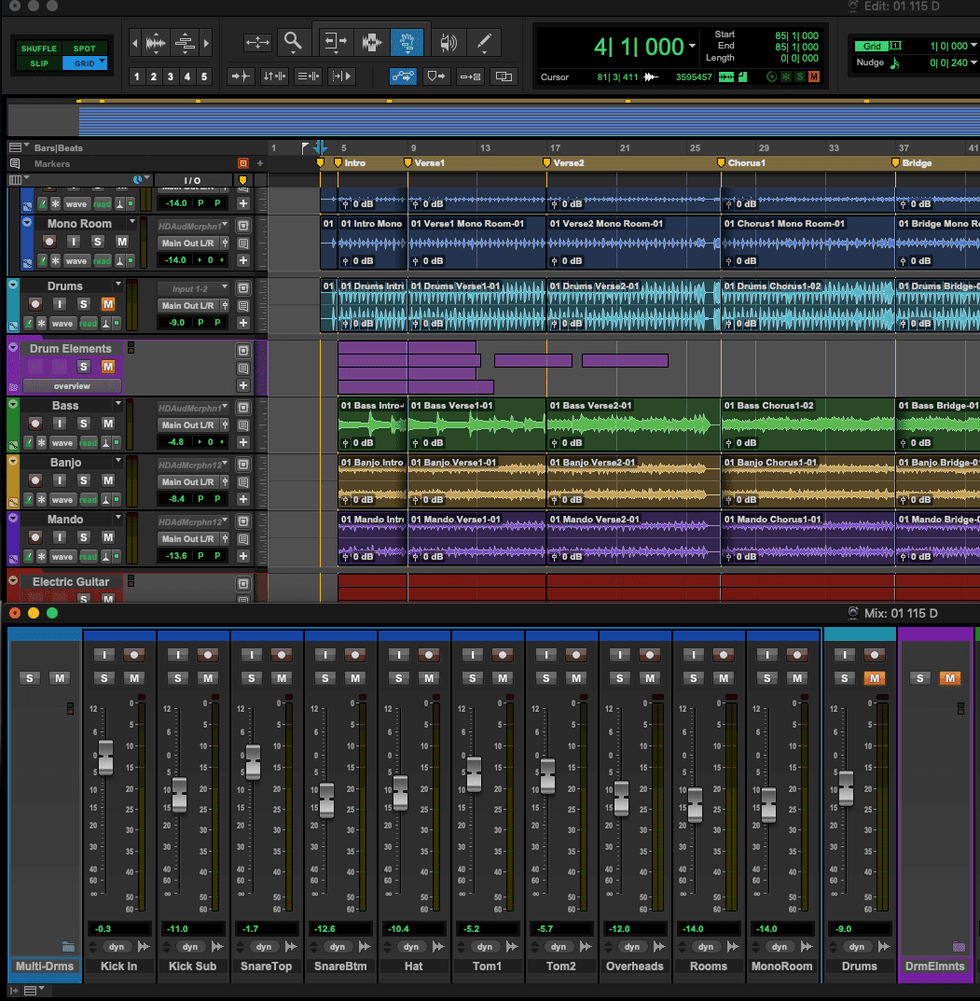Select Slip edit mode
Image resolution: width=980 pixels, height=1001 pixels.
coord(39,63)
